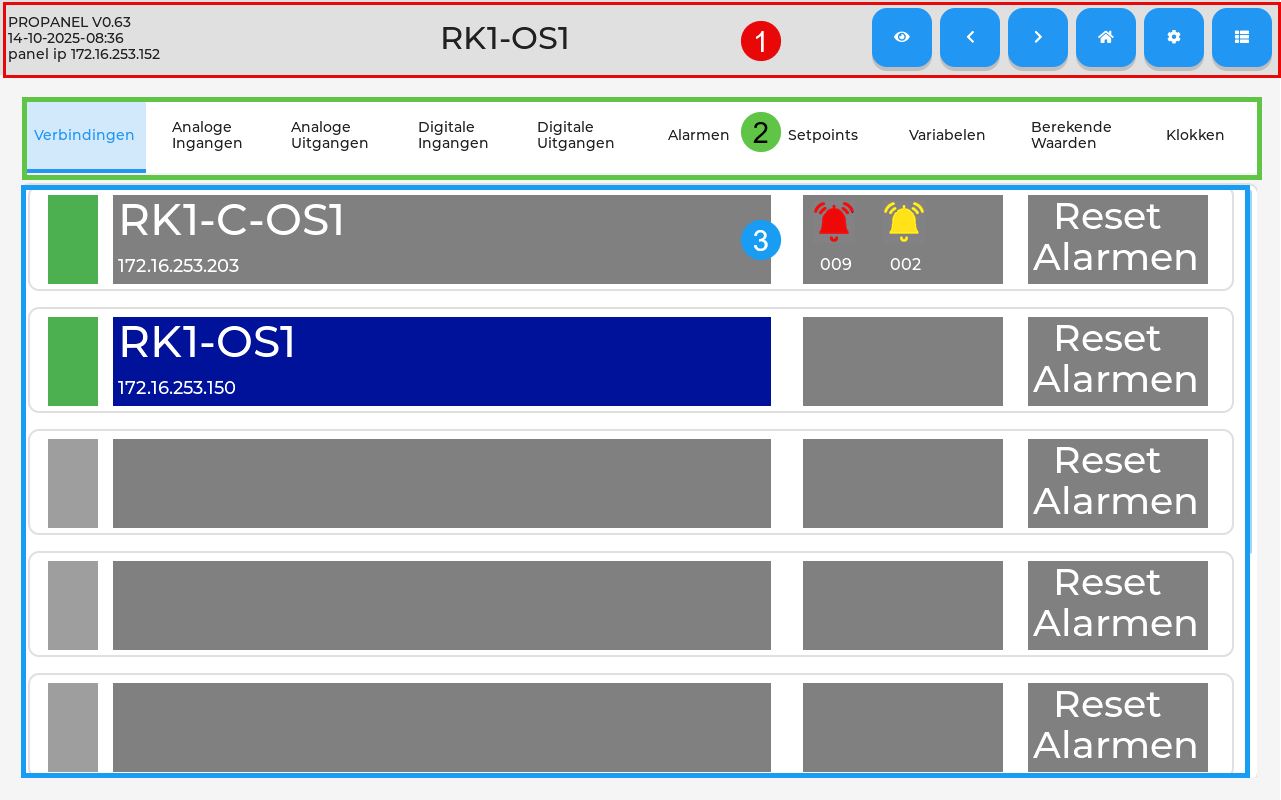Image resolution: width=1281 pixels, height=800 pixels.
Task: Select the blue RK1-OS1 connection entry
Action: pyautogui.click(x=442, y=361)
